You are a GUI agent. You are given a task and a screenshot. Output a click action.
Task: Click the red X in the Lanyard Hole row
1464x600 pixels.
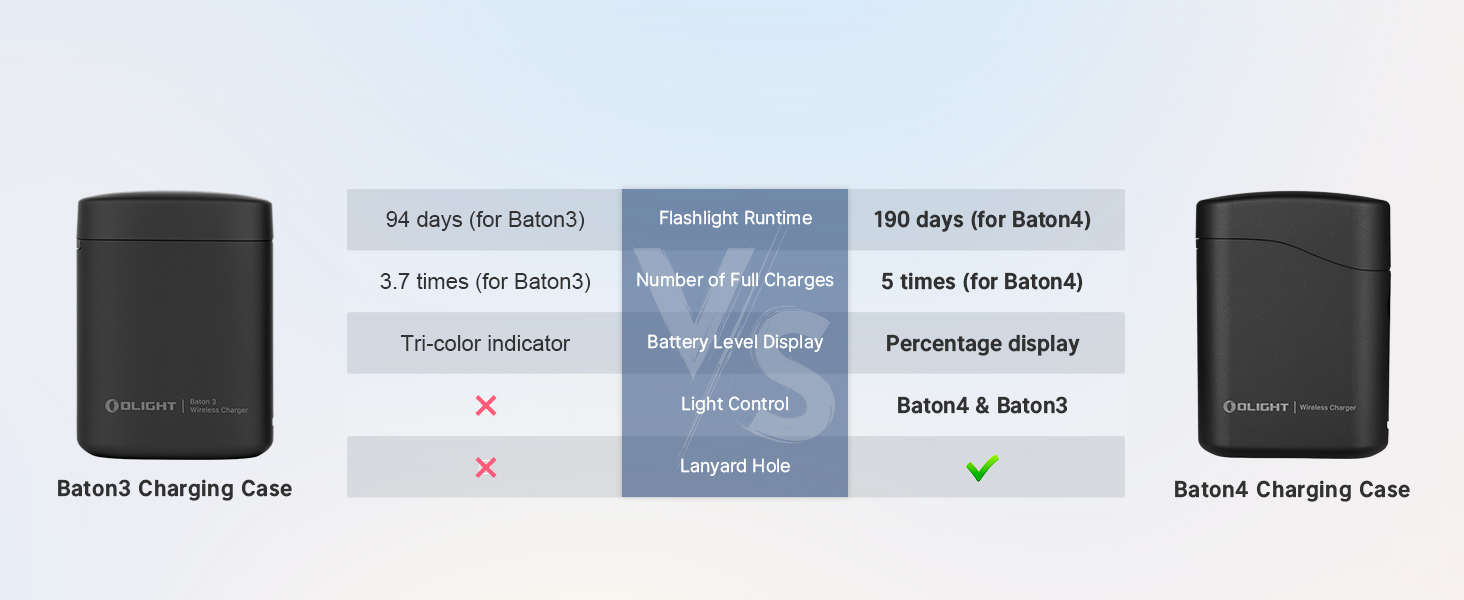pos(486,467)
